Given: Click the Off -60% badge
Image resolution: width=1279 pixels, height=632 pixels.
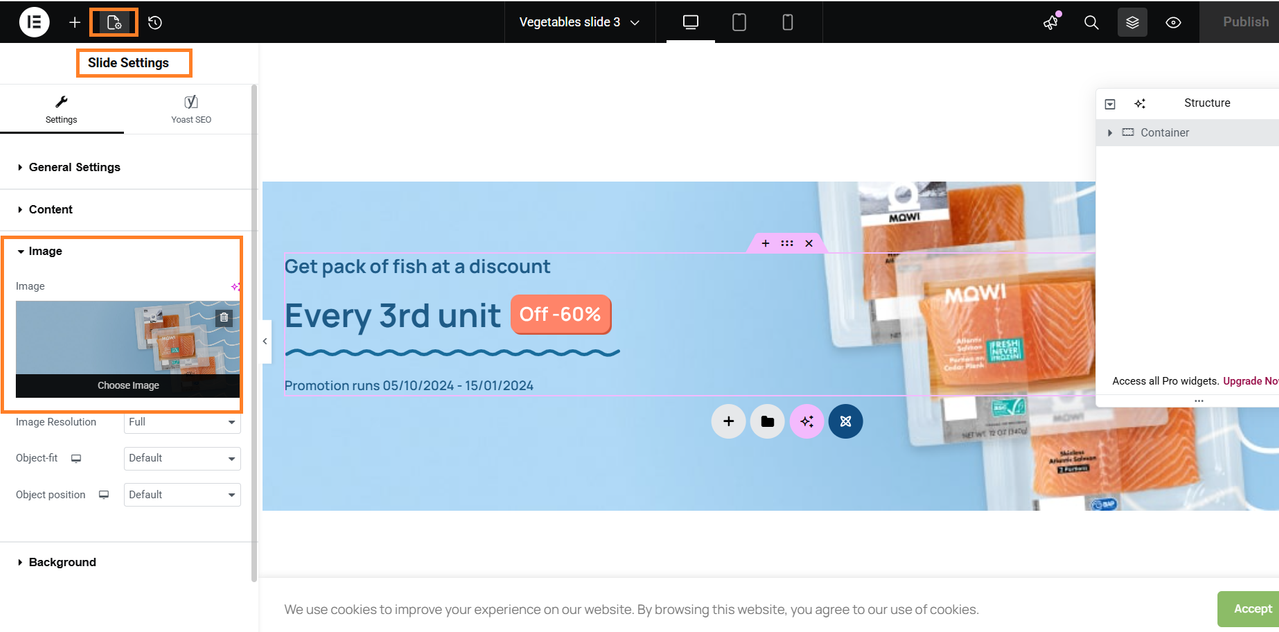Looking at the screenshot, I should tap(561, 315).
